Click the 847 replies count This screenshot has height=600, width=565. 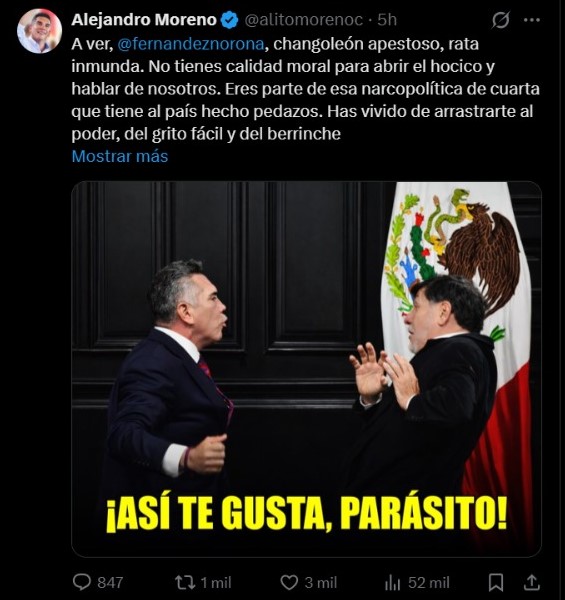point(110,583)
